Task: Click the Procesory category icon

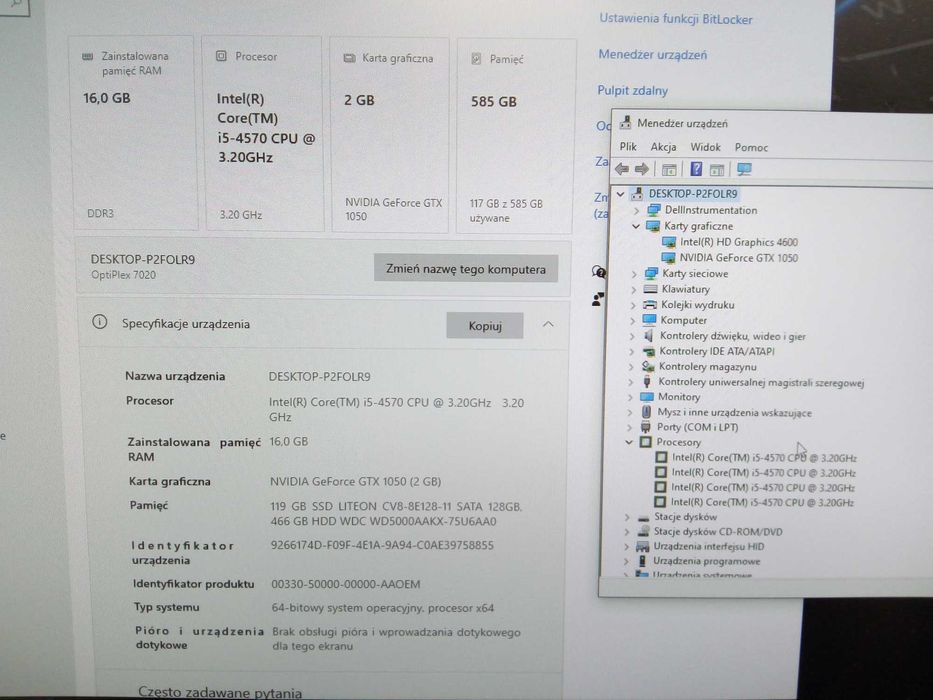Action: [646, 442]
